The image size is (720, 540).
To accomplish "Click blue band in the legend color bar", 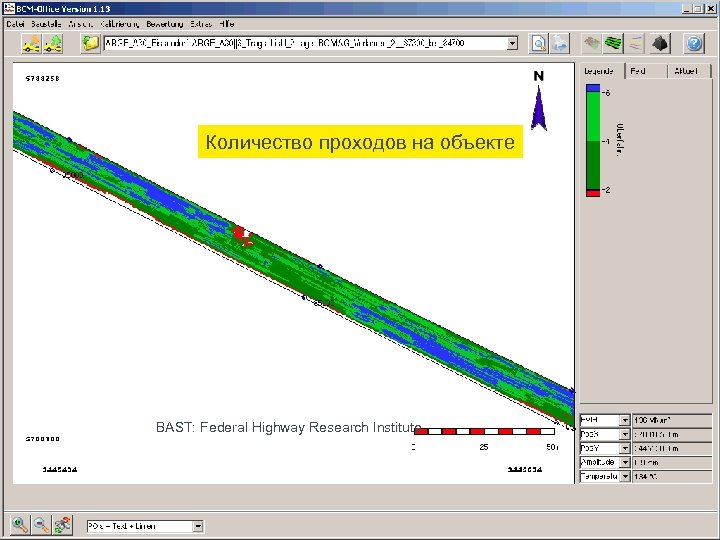I will [x=593, y=87].
